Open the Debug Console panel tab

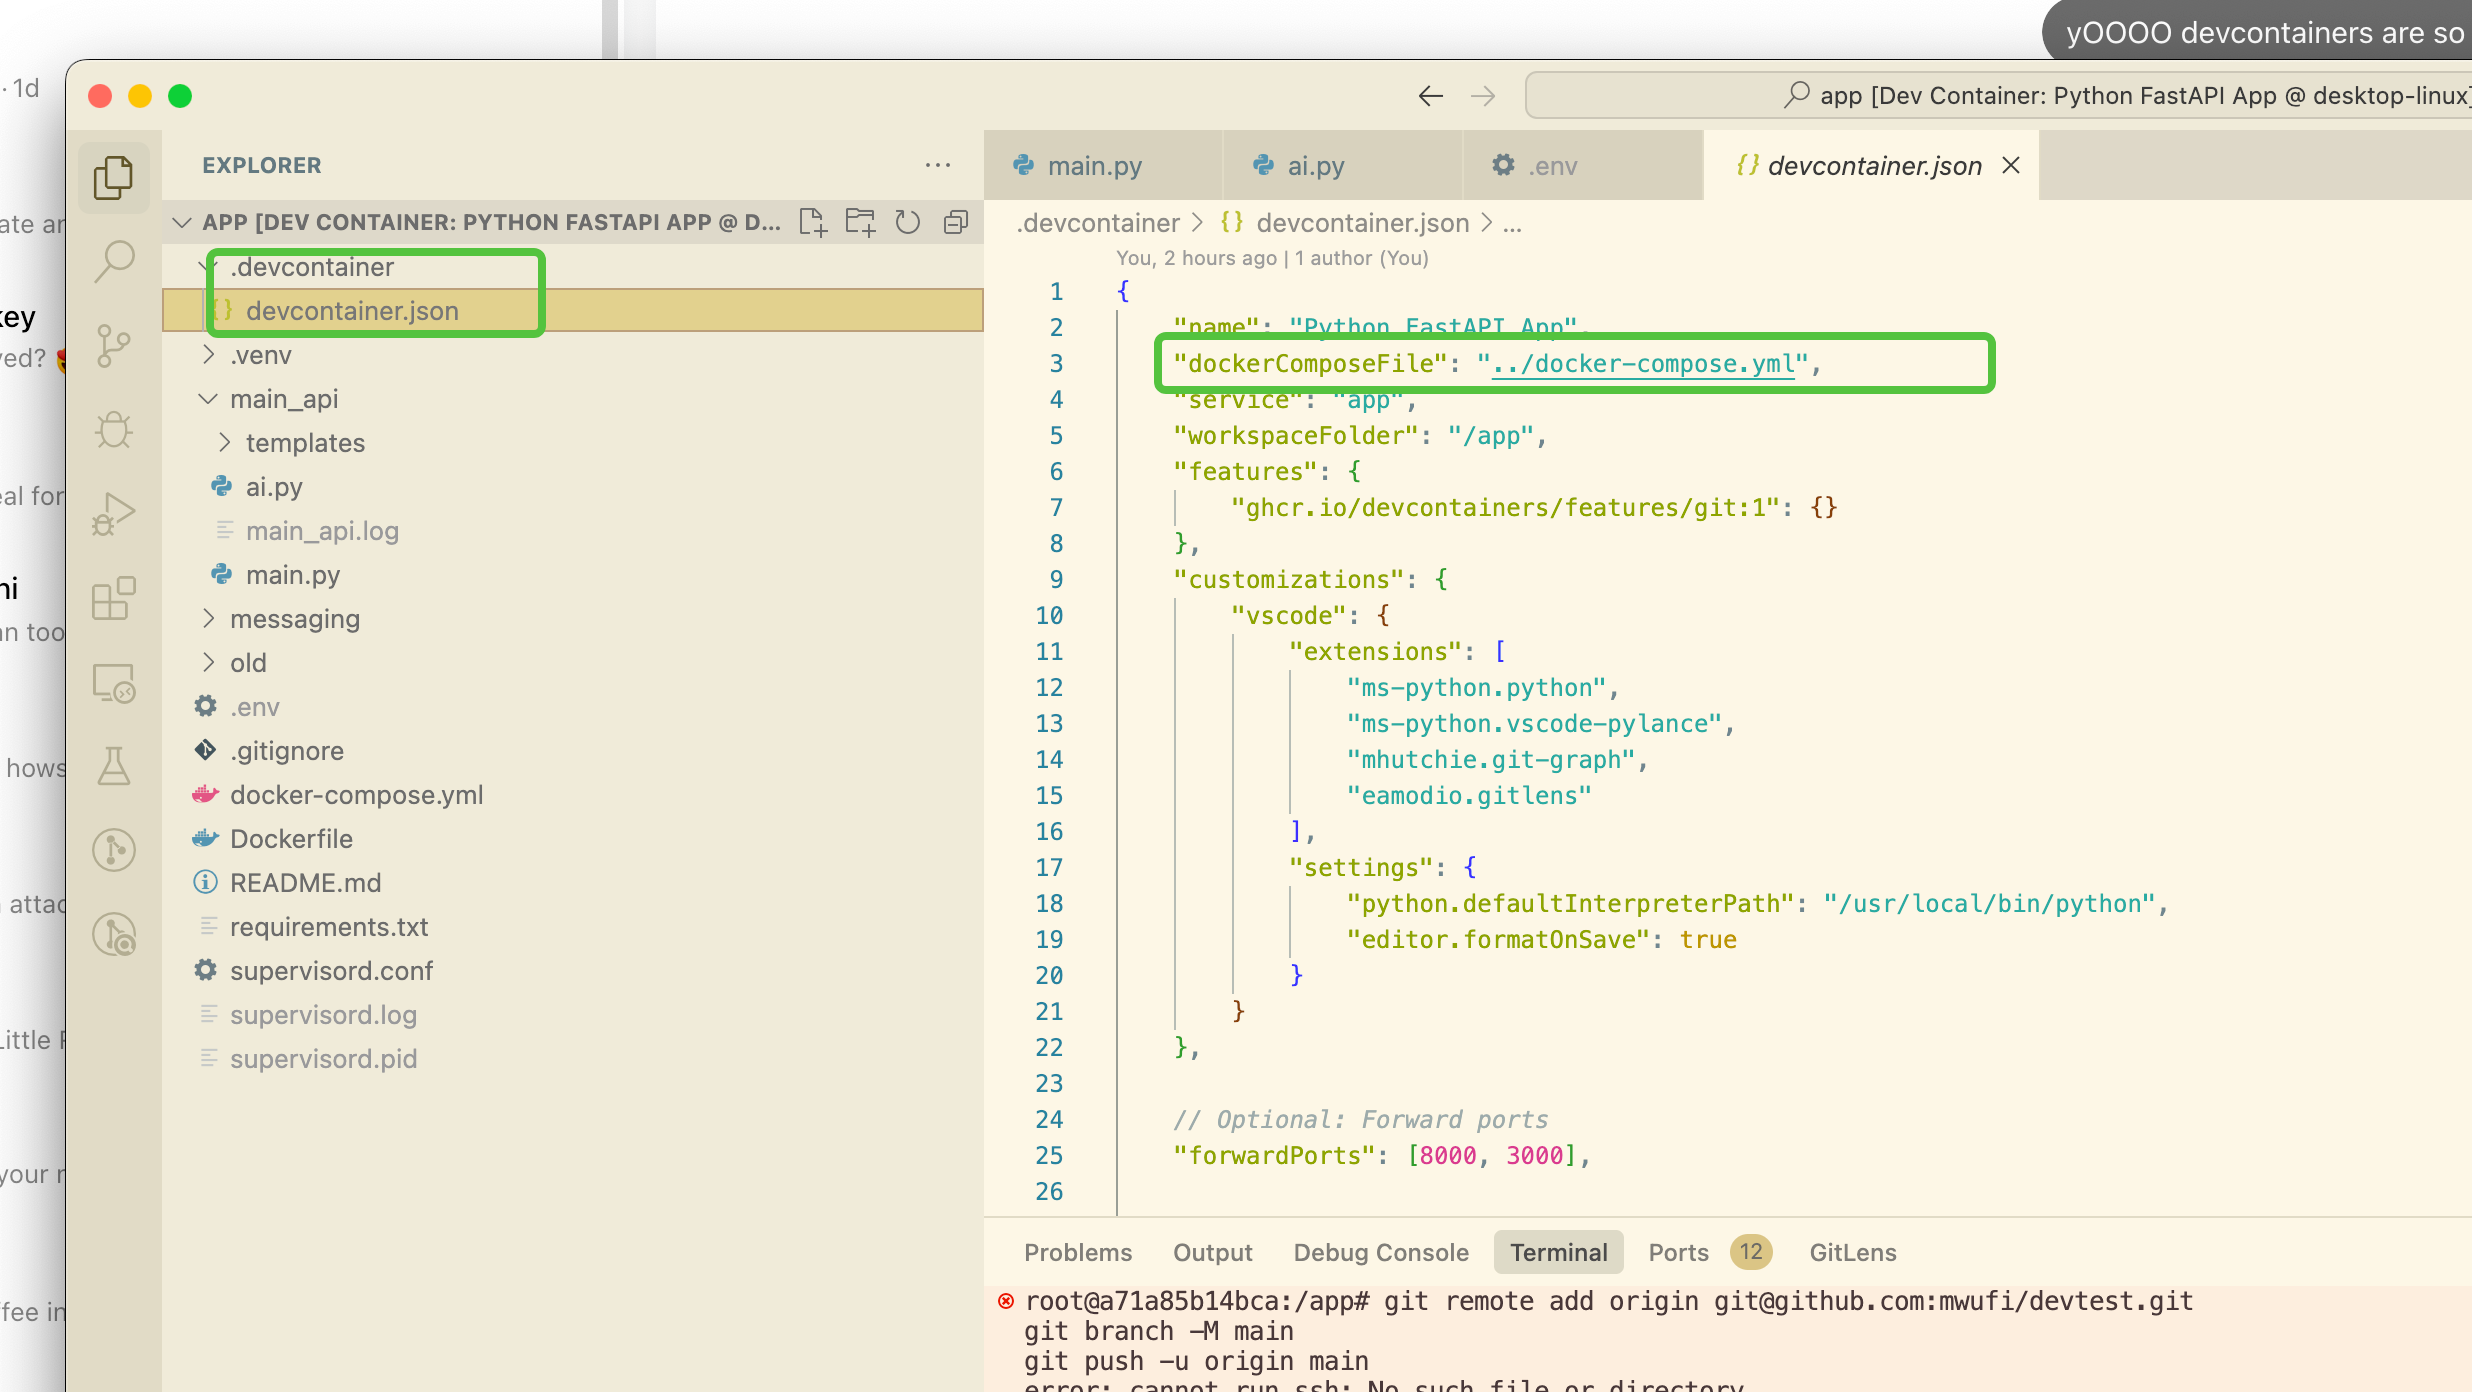point(1380,1252)
